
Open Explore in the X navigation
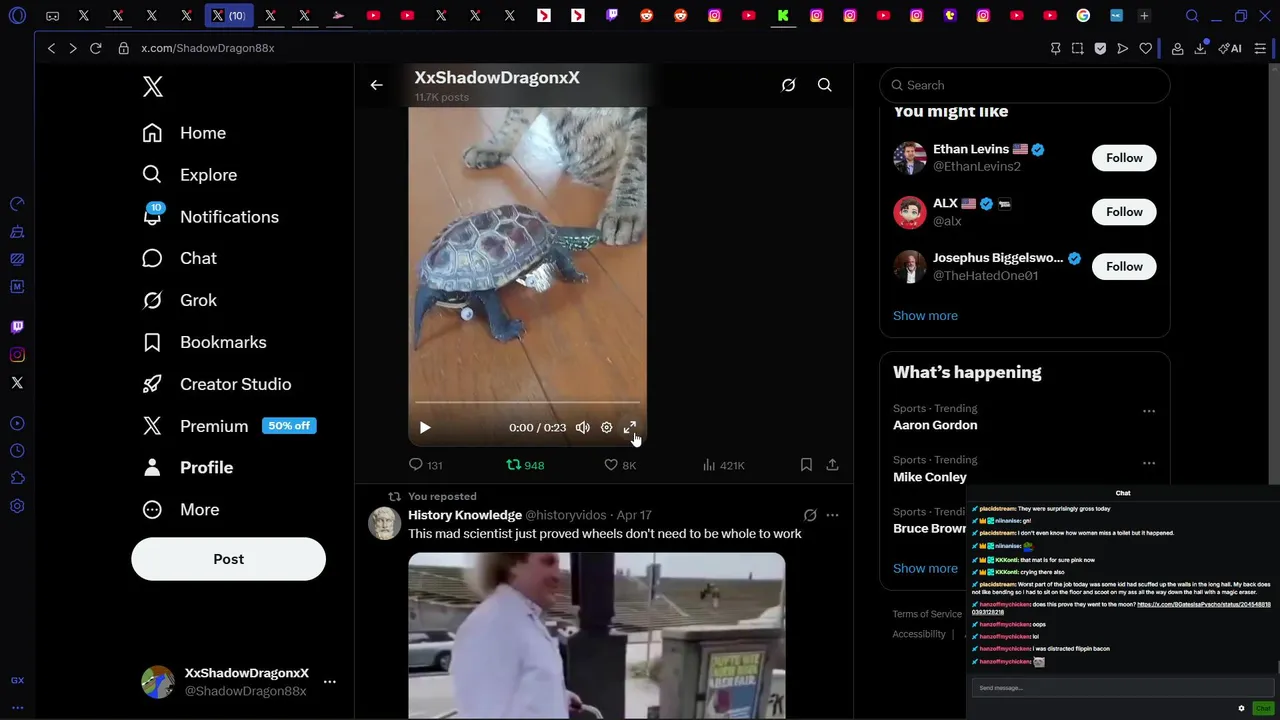click(x=189, y=175)
